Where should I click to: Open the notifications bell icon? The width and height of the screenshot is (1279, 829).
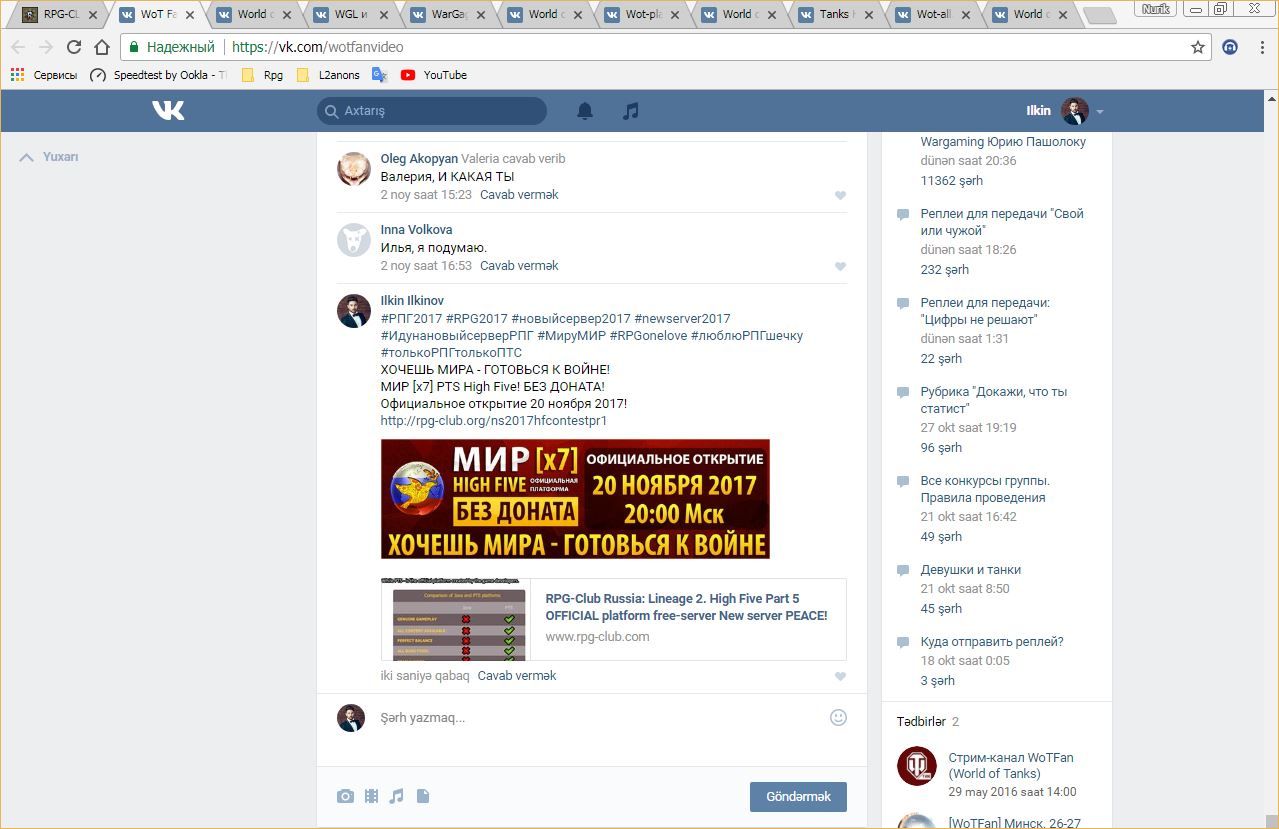point(585,111)
